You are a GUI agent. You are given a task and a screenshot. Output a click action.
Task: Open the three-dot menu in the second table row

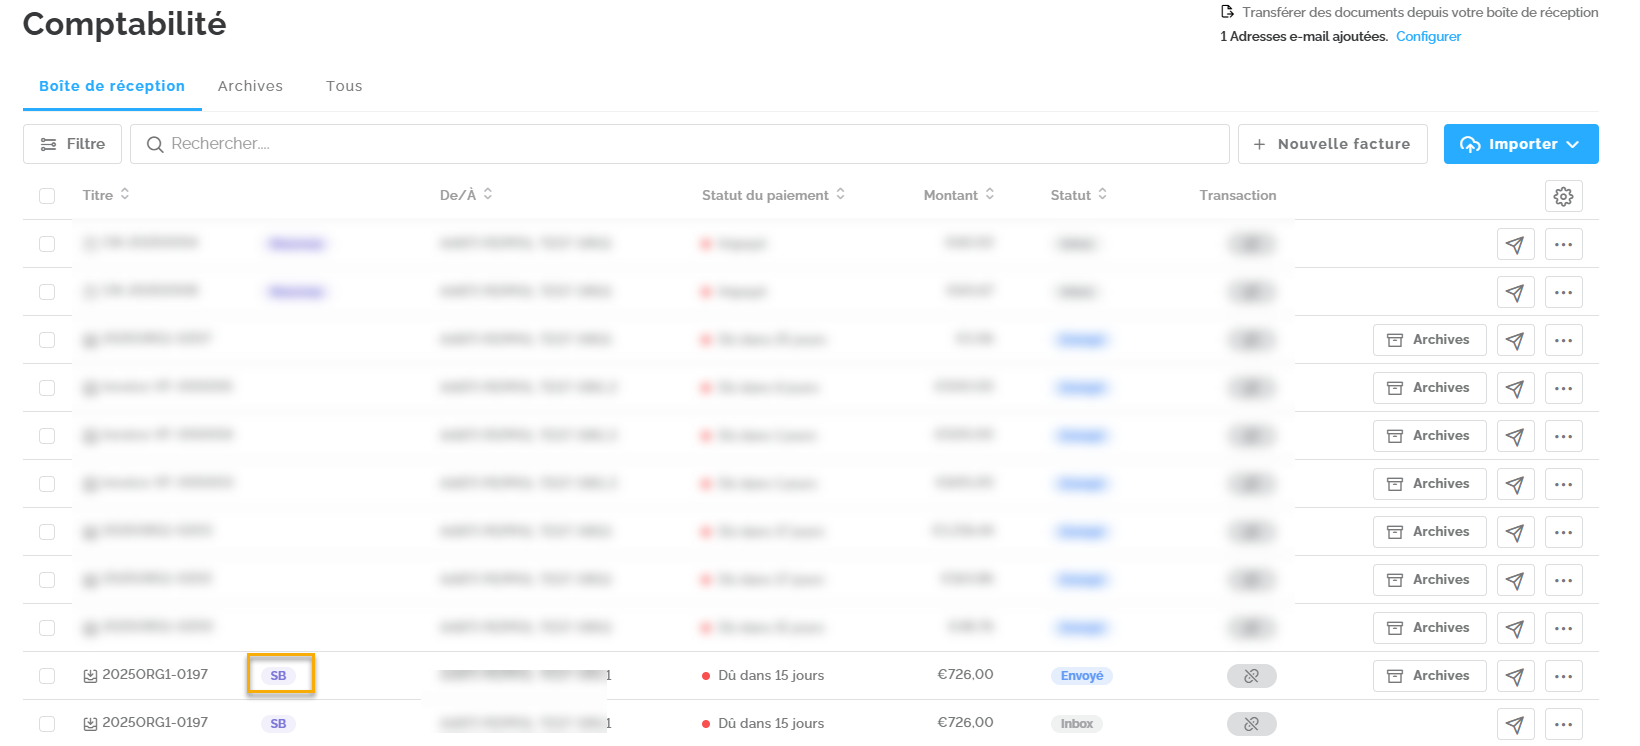pos(1563,292)
